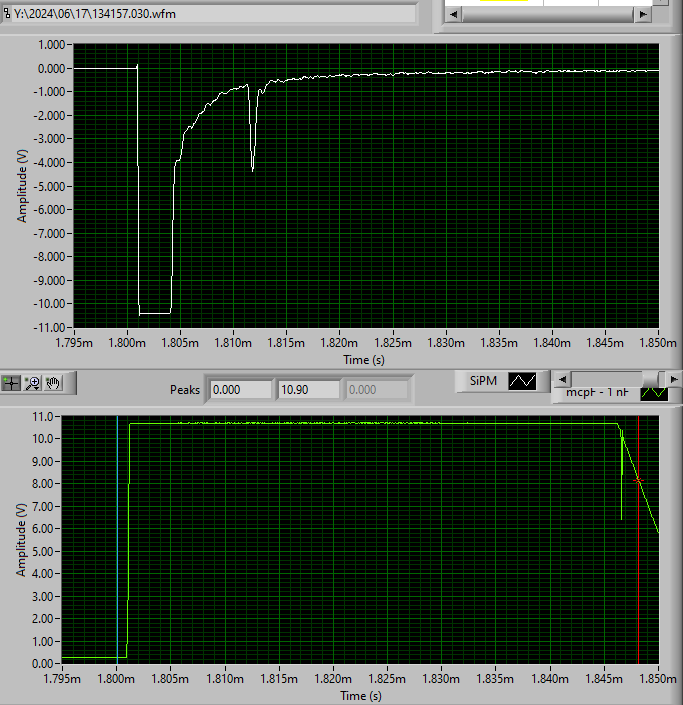The width and height of the screenshot is (683, 705).
Task: Click the lower graph's 1.825m tick label
Action: click(x=387, y=679)
